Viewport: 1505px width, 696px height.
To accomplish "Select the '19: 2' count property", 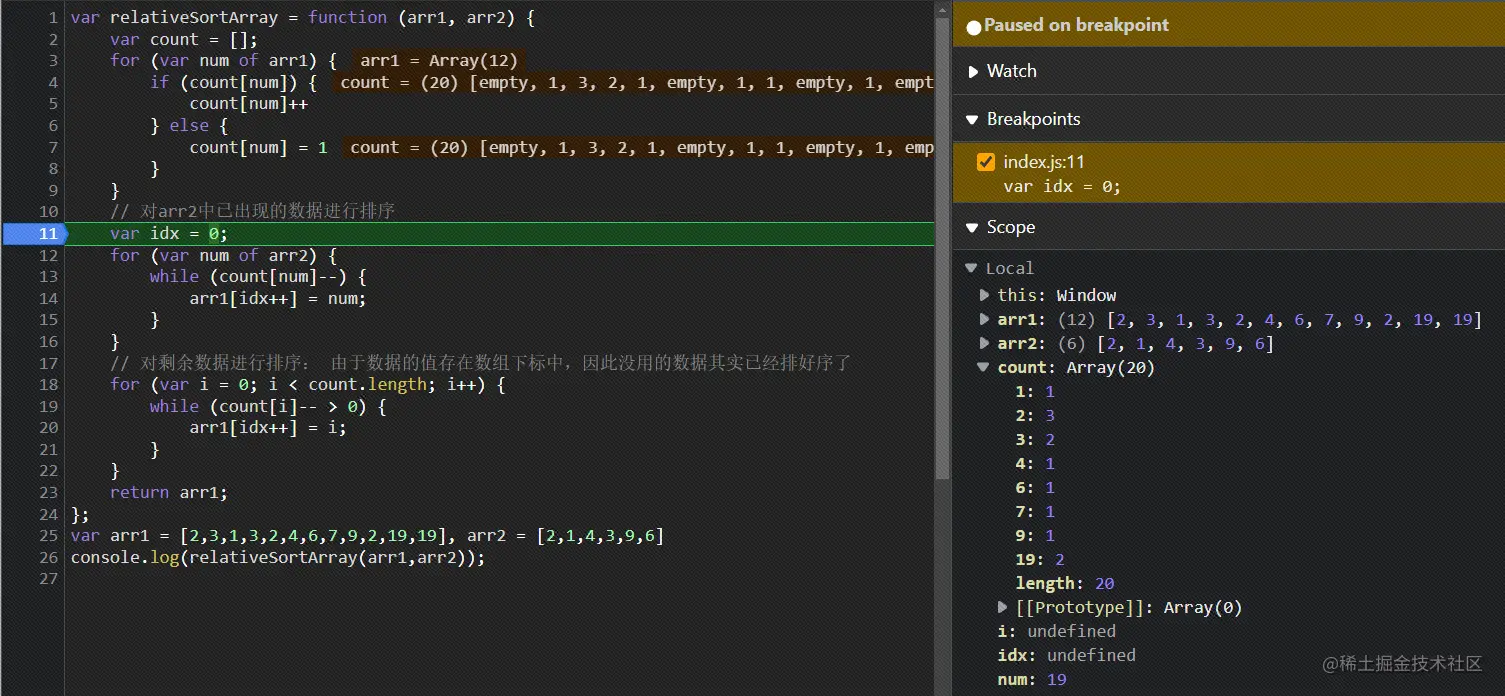I will (1040, 559).
